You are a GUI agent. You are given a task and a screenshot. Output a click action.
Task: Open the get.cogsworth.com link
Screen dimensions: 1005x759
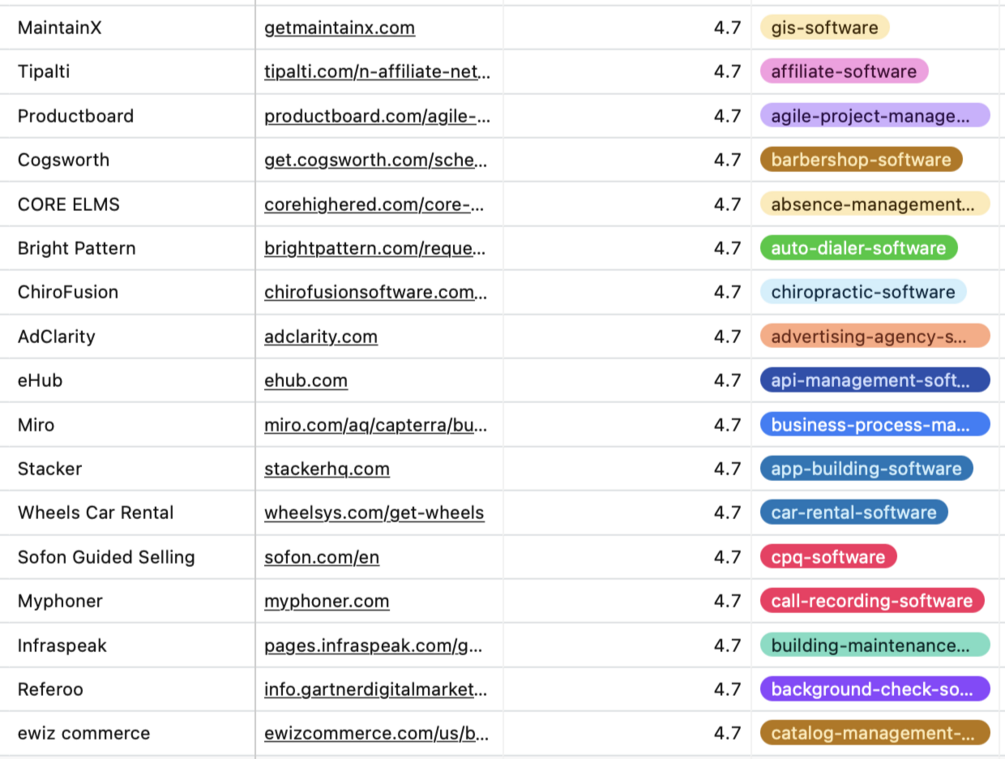(x=376, y=160)
